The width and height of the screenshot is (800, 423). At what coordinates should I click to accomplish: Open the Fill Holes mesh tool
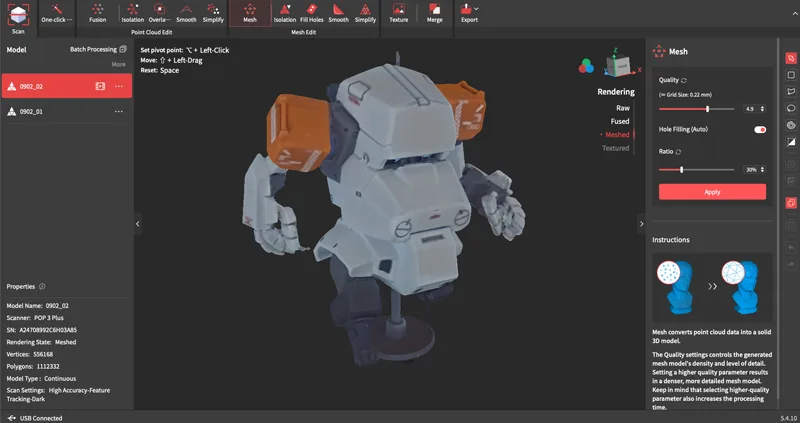point(312,13)
